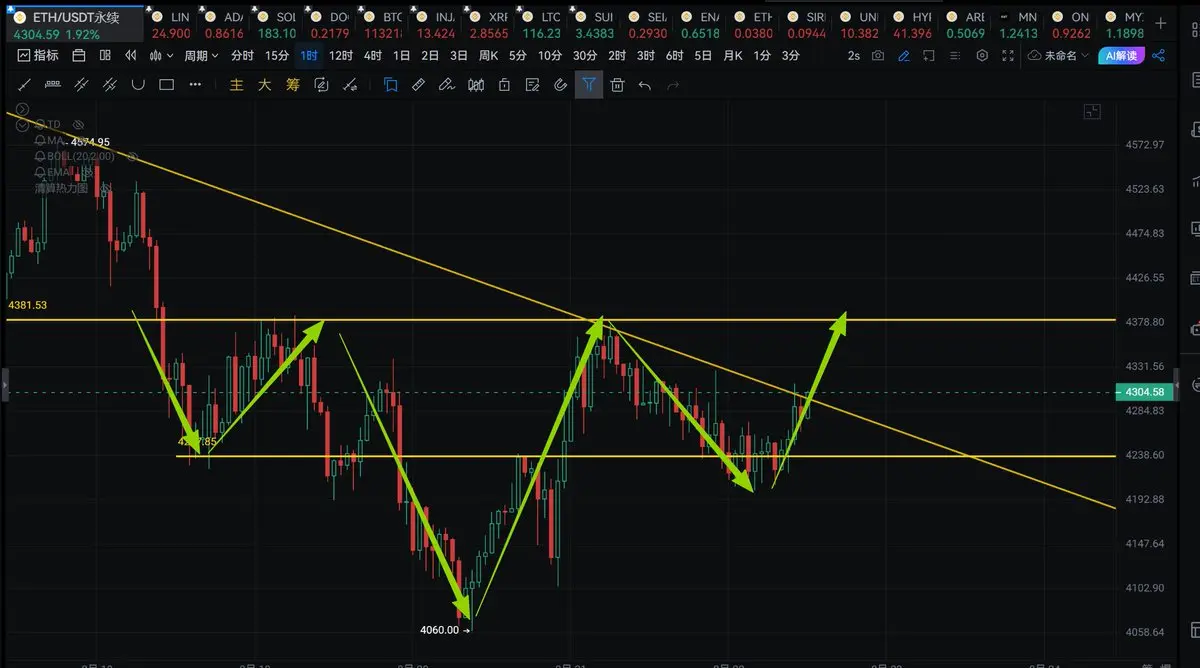Select the measuring ruler tool
The image size is (1200, 668).
click(x=419, y=85)
